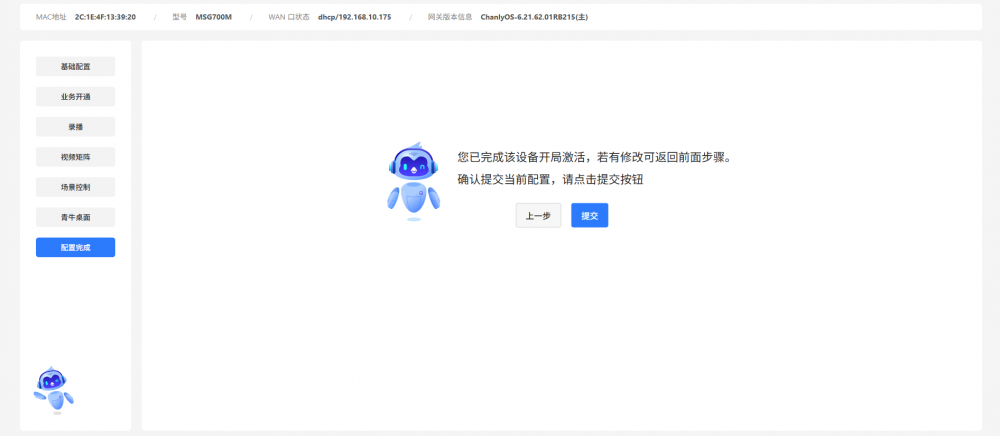The height and width of the screenshot is (436, 1000).
Task: Click the MAC地址 label in header
Action: pyautogui.click(x=51, y=17)
